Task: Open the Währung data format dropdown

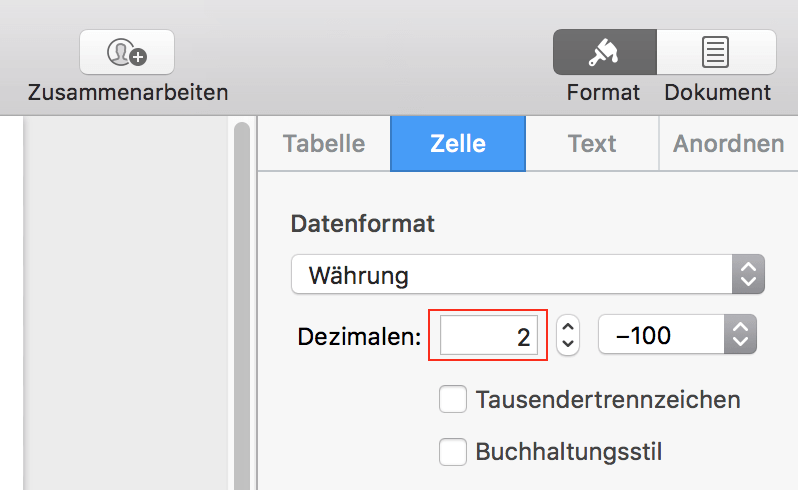Action: click(528, 274)
